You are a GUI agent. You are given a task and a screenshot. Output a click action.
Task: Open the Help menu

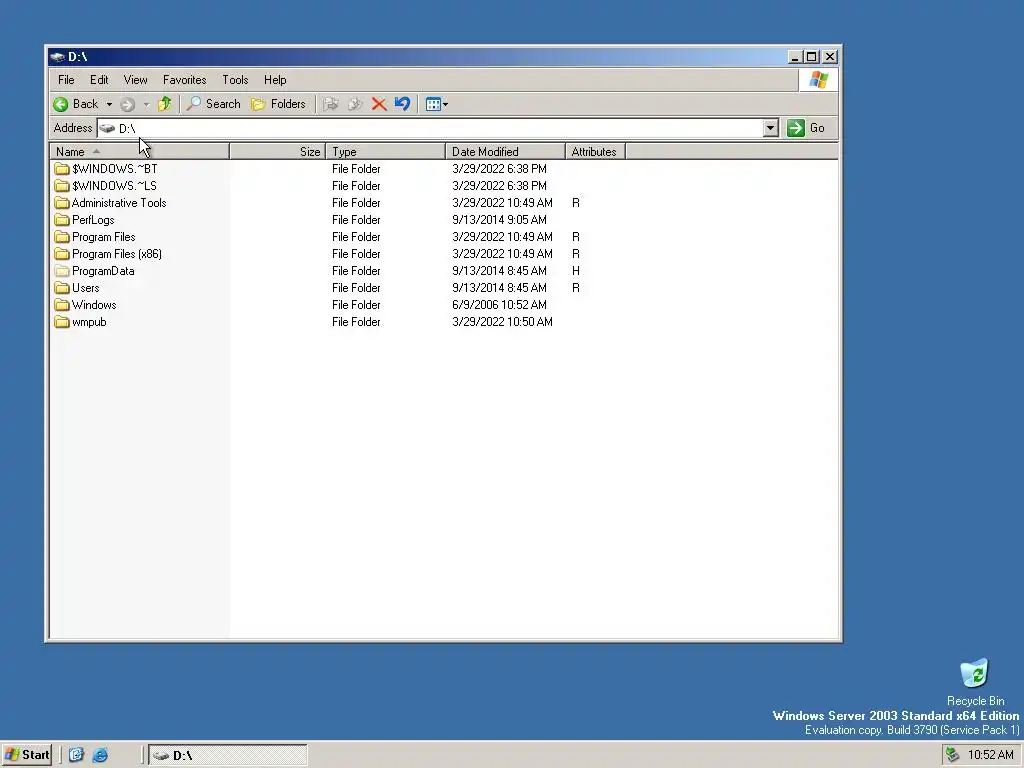coord(275,80)
